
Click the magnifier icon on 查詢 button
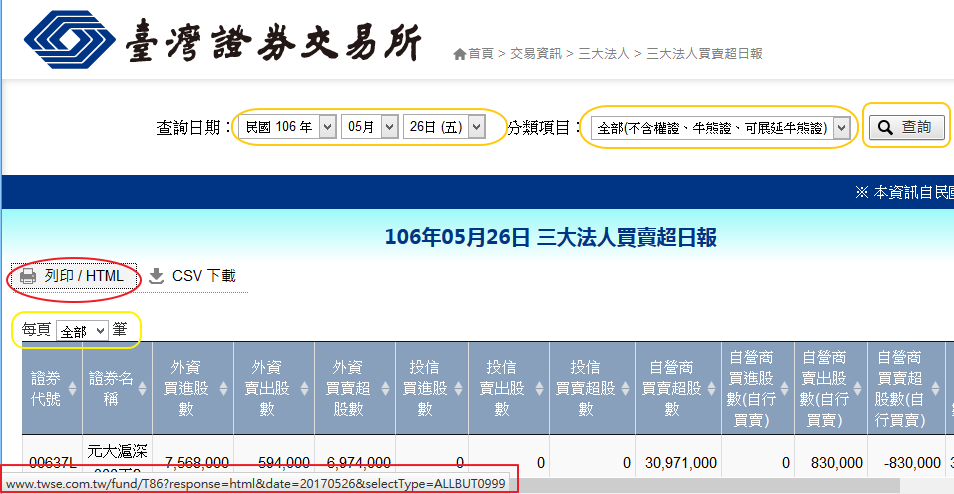[885, 127]
